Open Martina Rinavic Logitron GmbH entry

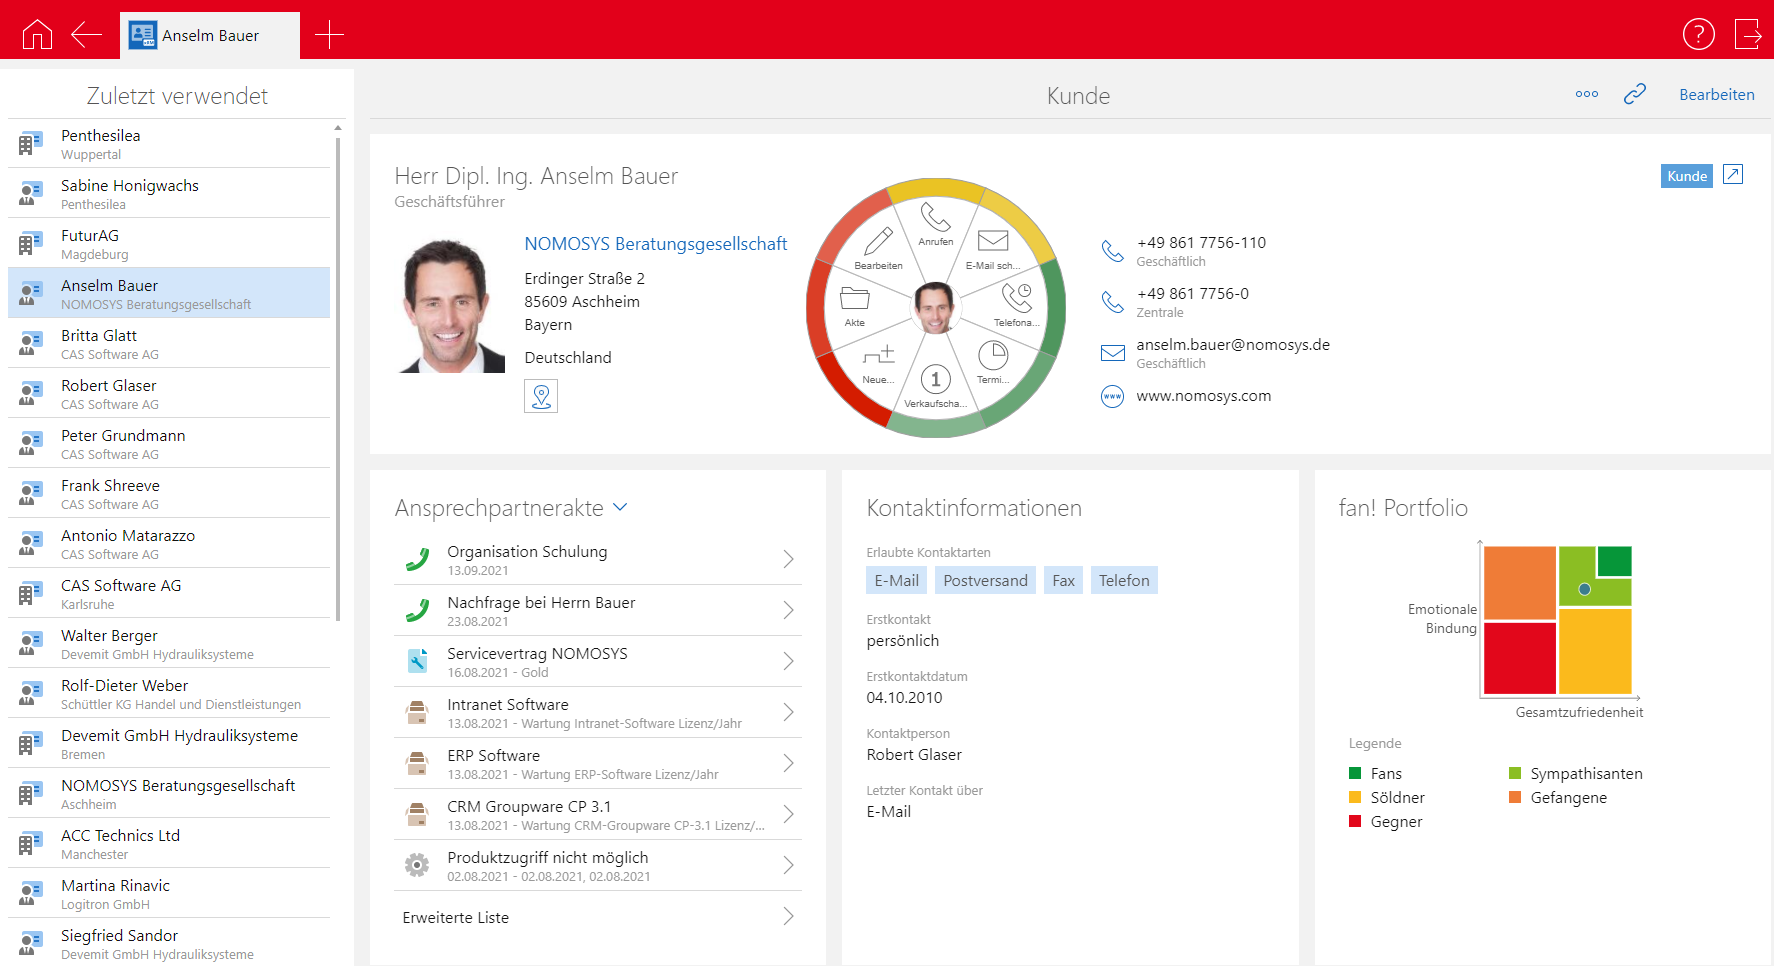pyautogui.click(x=169, y=893)
